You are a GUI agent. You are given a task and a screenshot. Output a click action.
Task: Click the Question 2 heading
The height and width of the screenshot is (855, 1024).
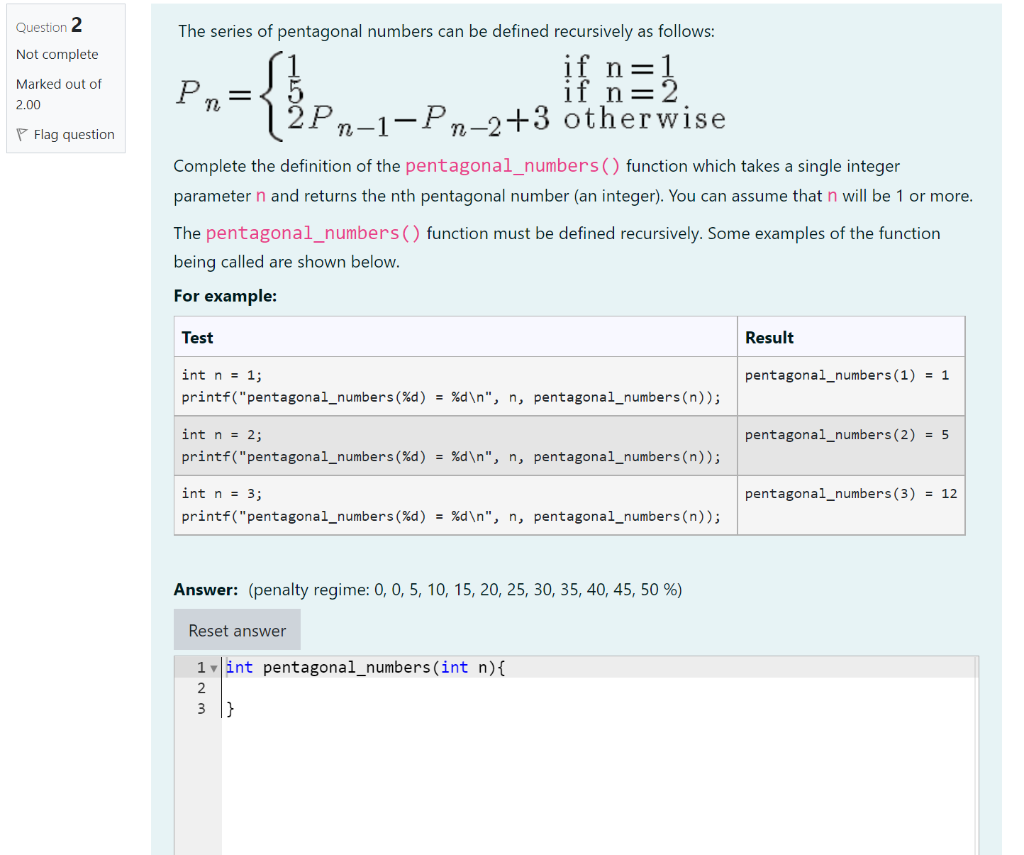pyautogui.click(x=49, y=25)
